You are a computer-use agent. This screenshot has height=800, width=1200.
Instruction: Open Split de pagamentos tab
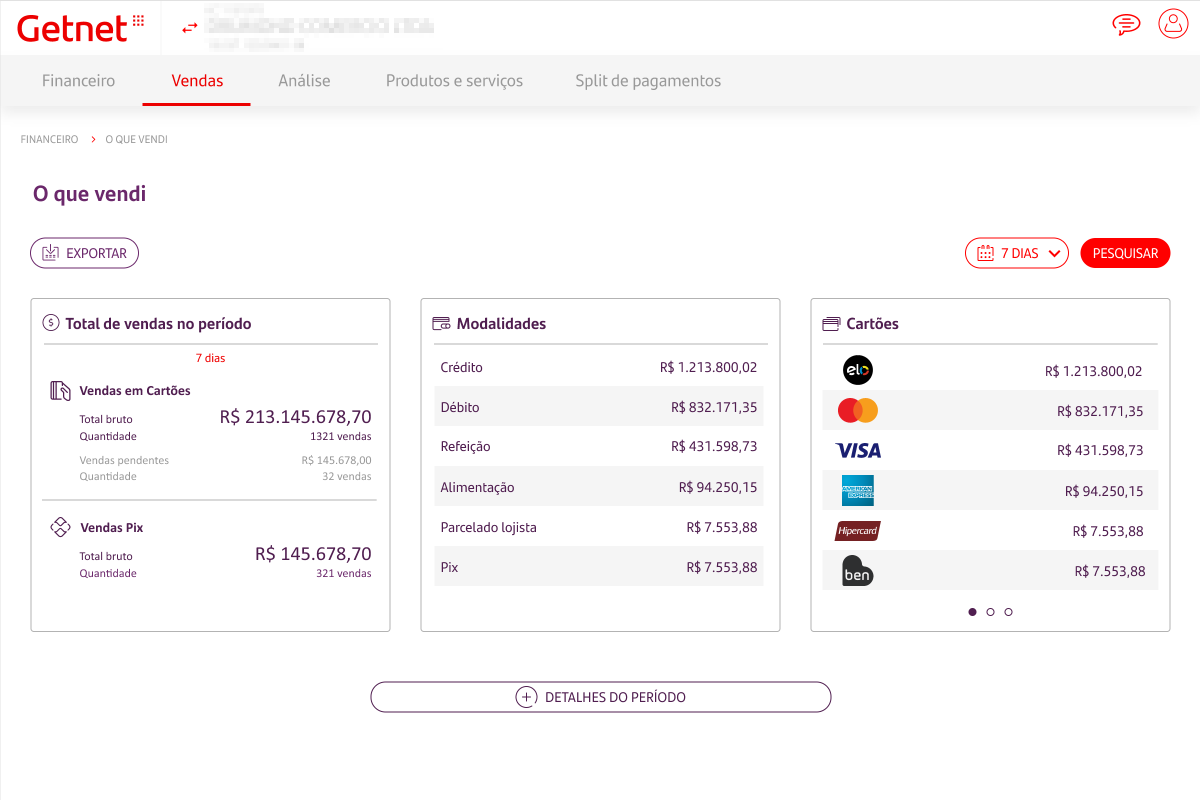pyautogui.click(x=647, y=81)
